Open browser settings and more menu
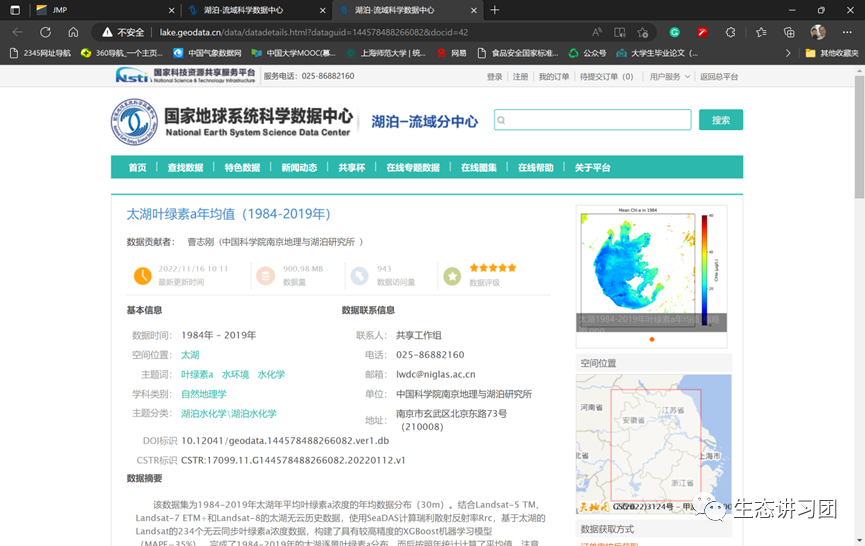 point(847,33)
